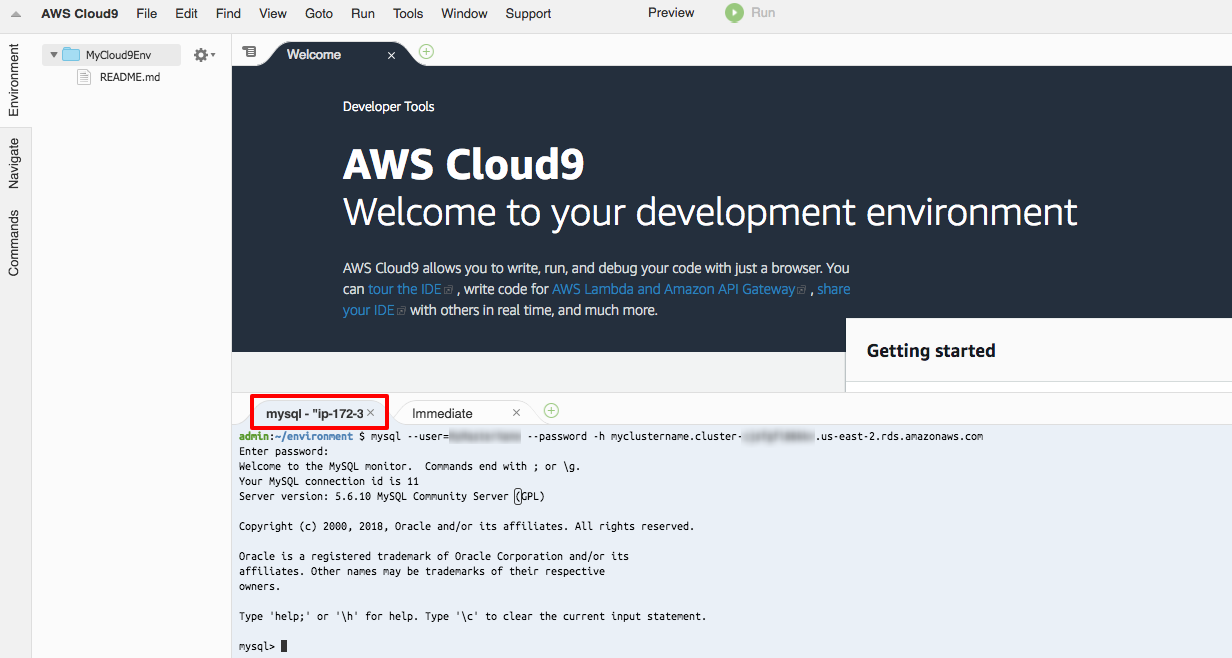Open the Tools menu
This screenshot has height=658, width=1232.
click(x=408, y=13)
